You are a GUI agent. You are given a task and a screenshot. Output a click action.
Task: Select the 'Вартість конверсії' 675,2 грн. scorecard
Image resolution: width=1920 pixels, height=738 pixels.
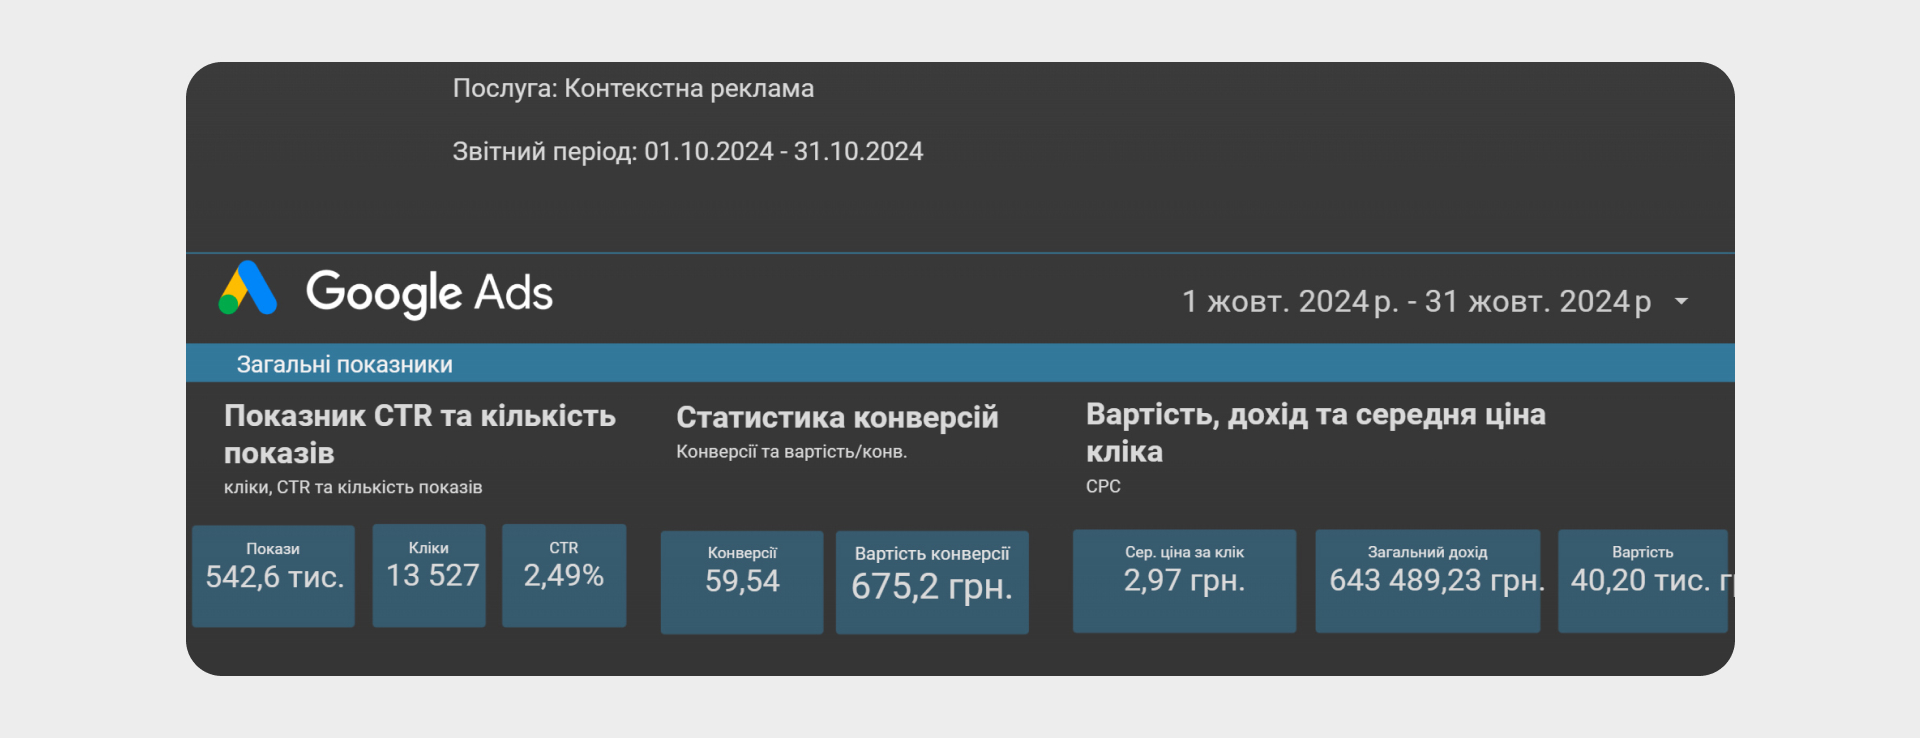point(932,582)
